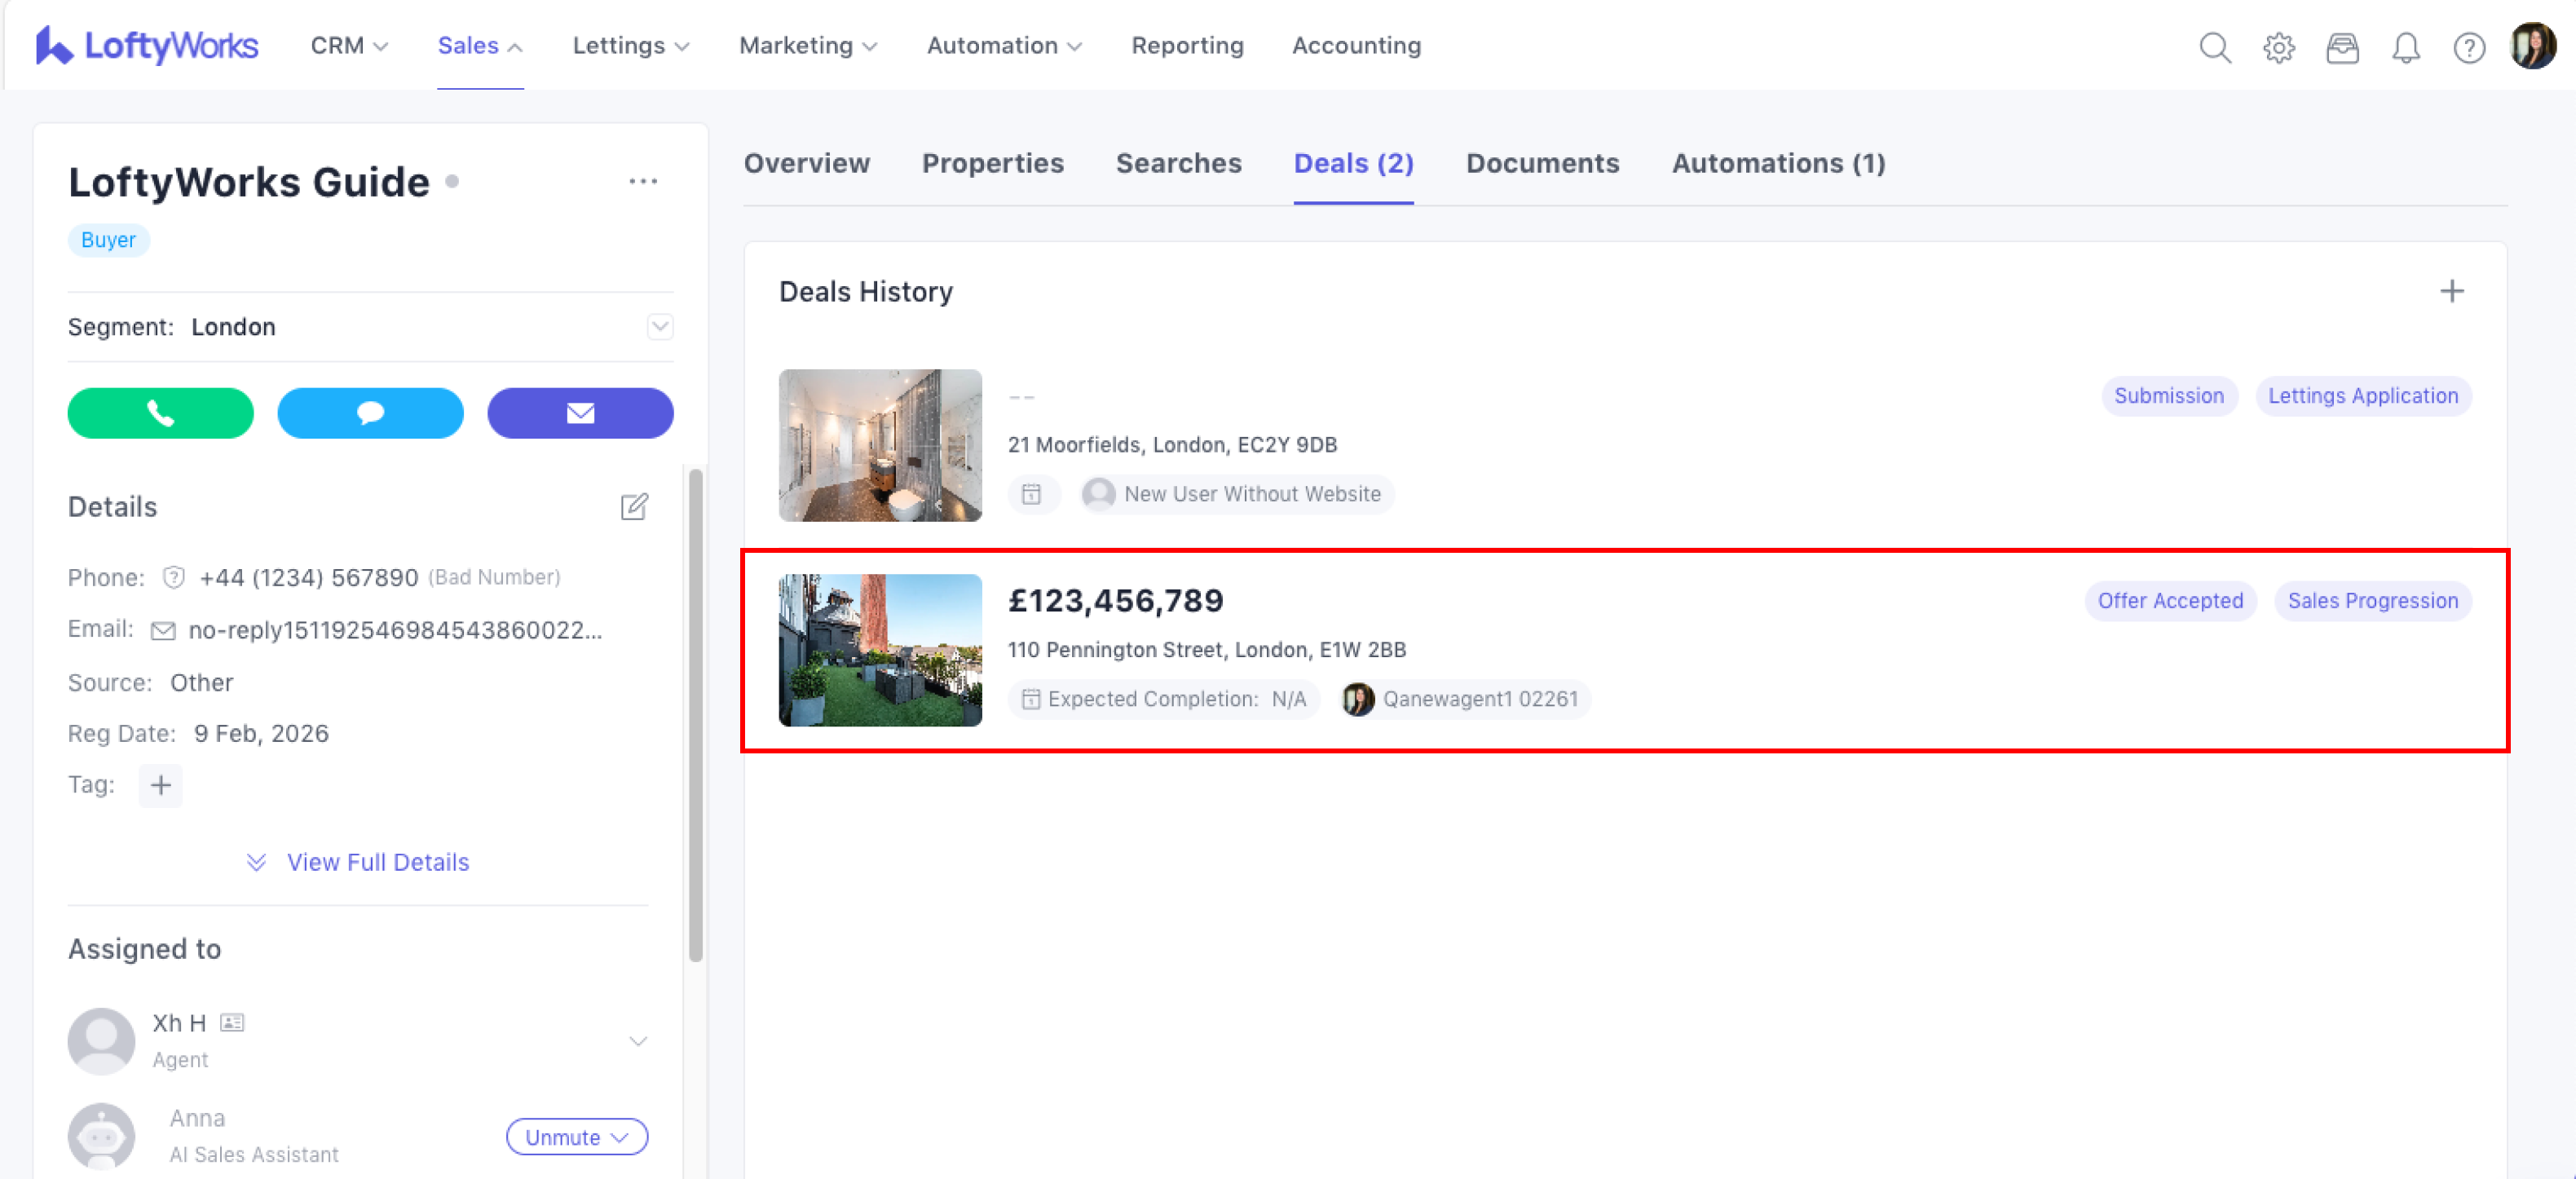Expand the Xh H agent chevron
This screenshot has width=2576, height=1179.
coord(638,1041)
